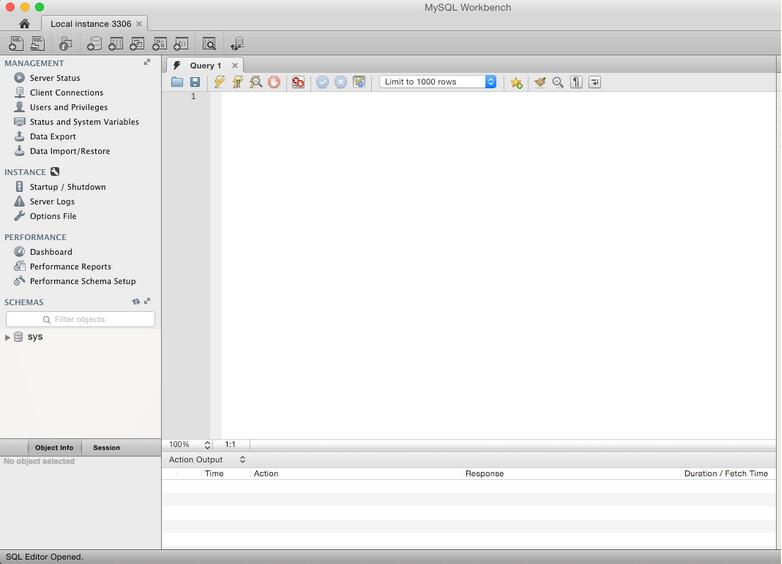Open Client Connections page
This screenshot has height=564, width=782.
point(66,92)
